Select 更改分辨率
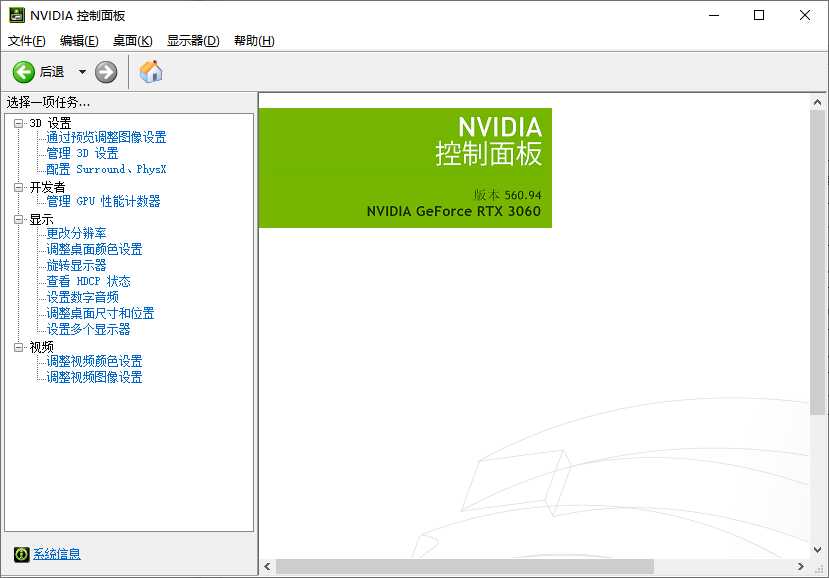Screen dimensions: 829x578 click(77, 233)
